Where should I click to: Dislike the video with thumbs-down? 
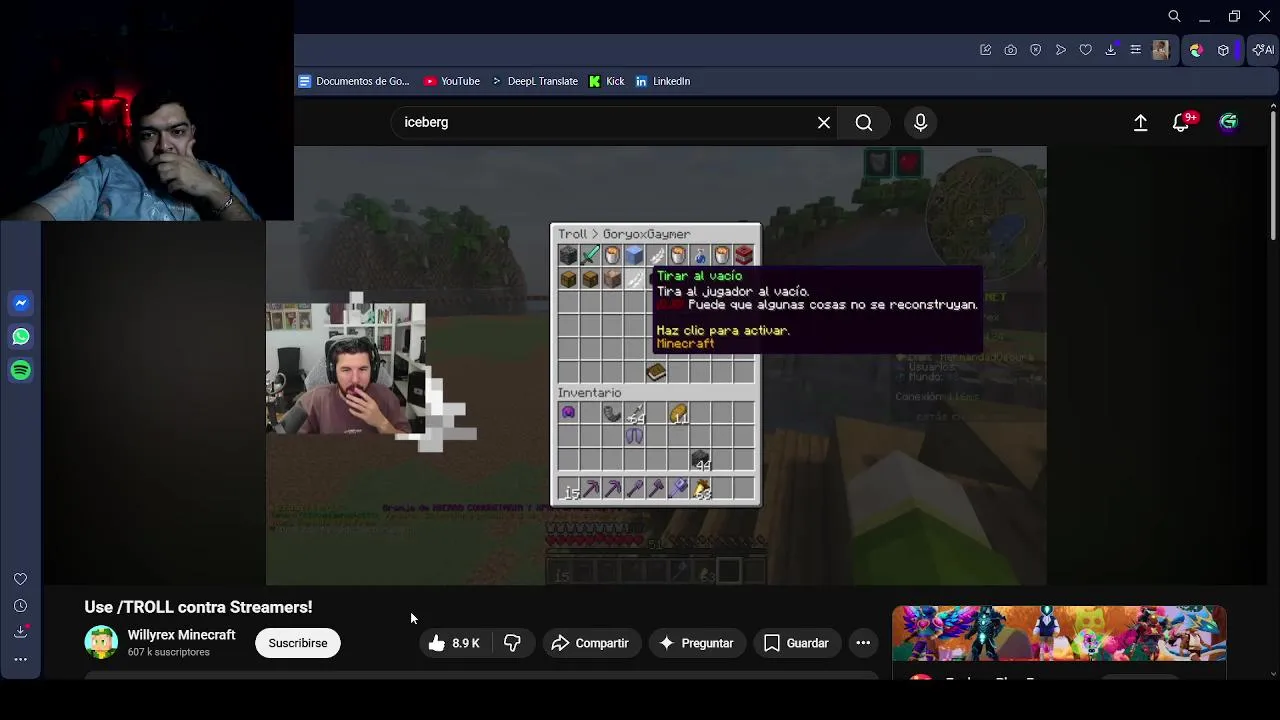[512, 643]
